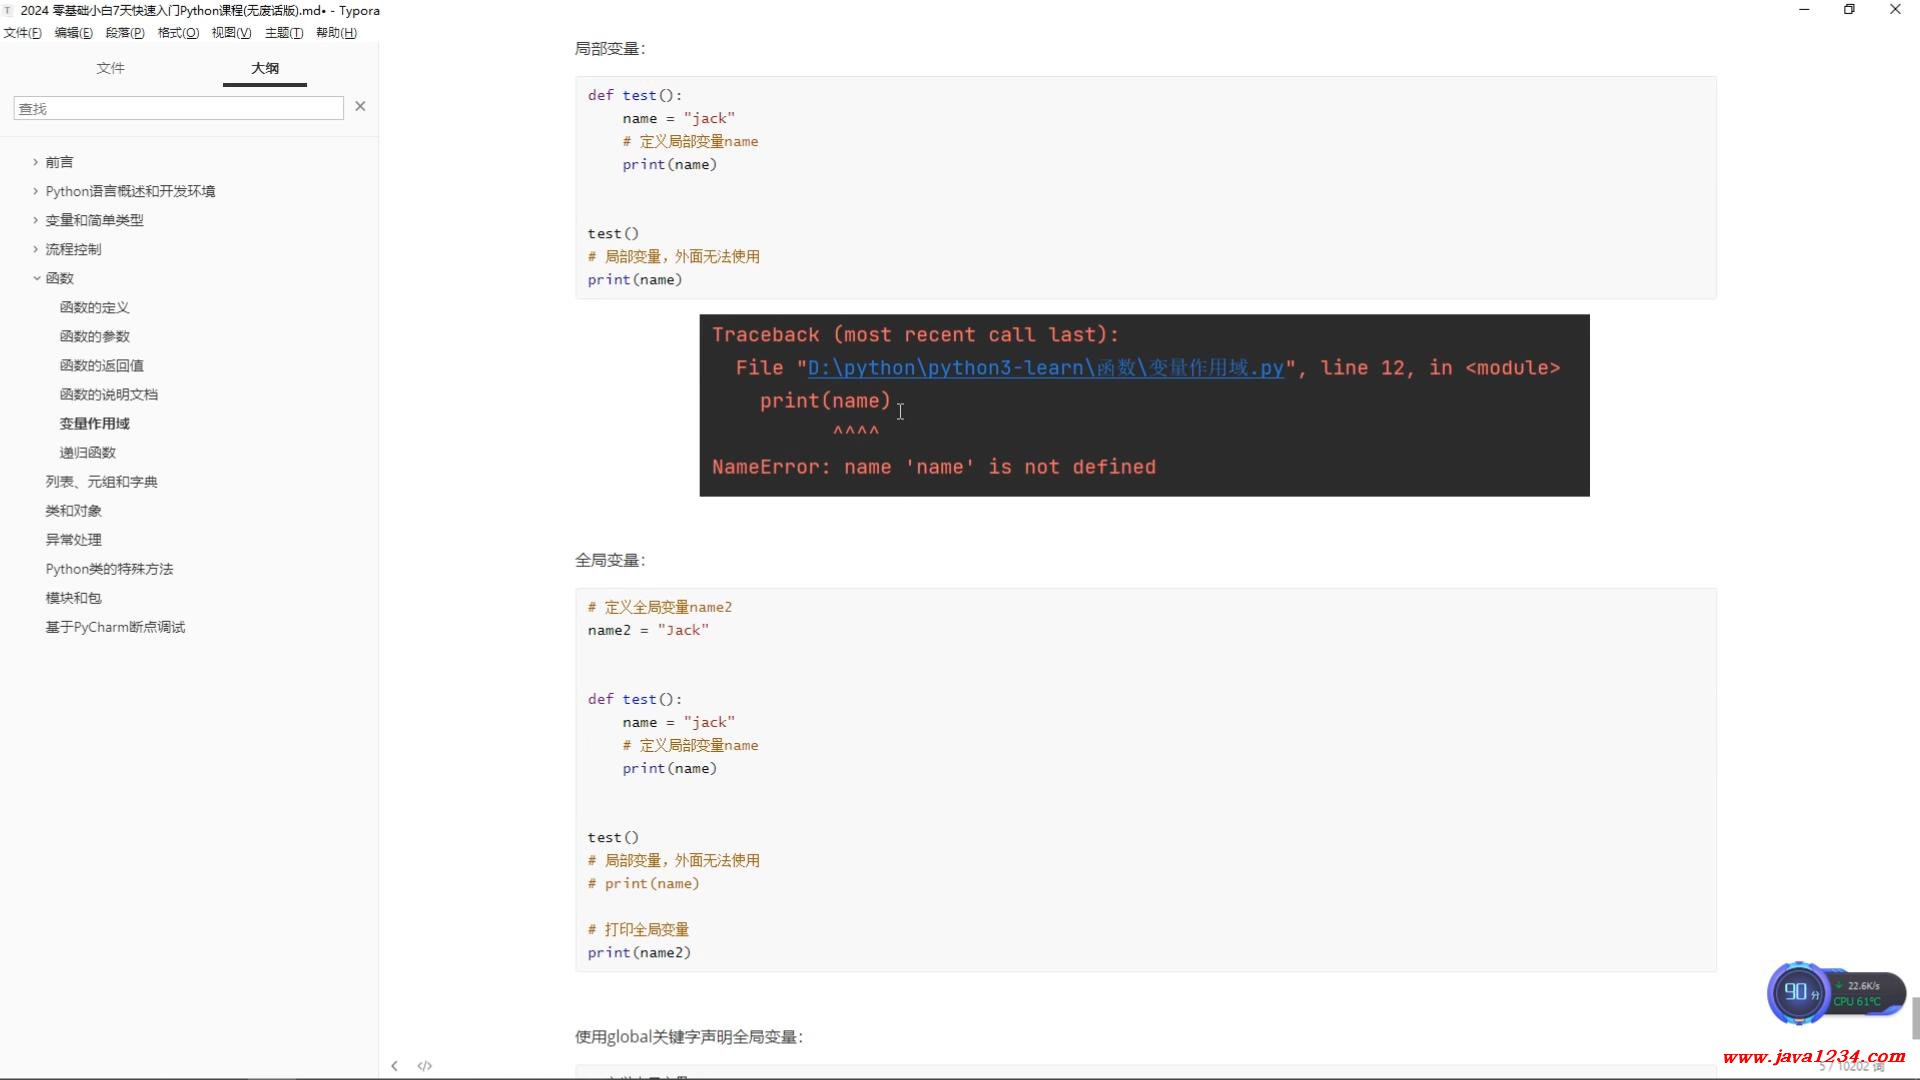Toggle source code mode icon
The image size is (1920, 1080).
pyautogui.click(x=425, y=1066)
